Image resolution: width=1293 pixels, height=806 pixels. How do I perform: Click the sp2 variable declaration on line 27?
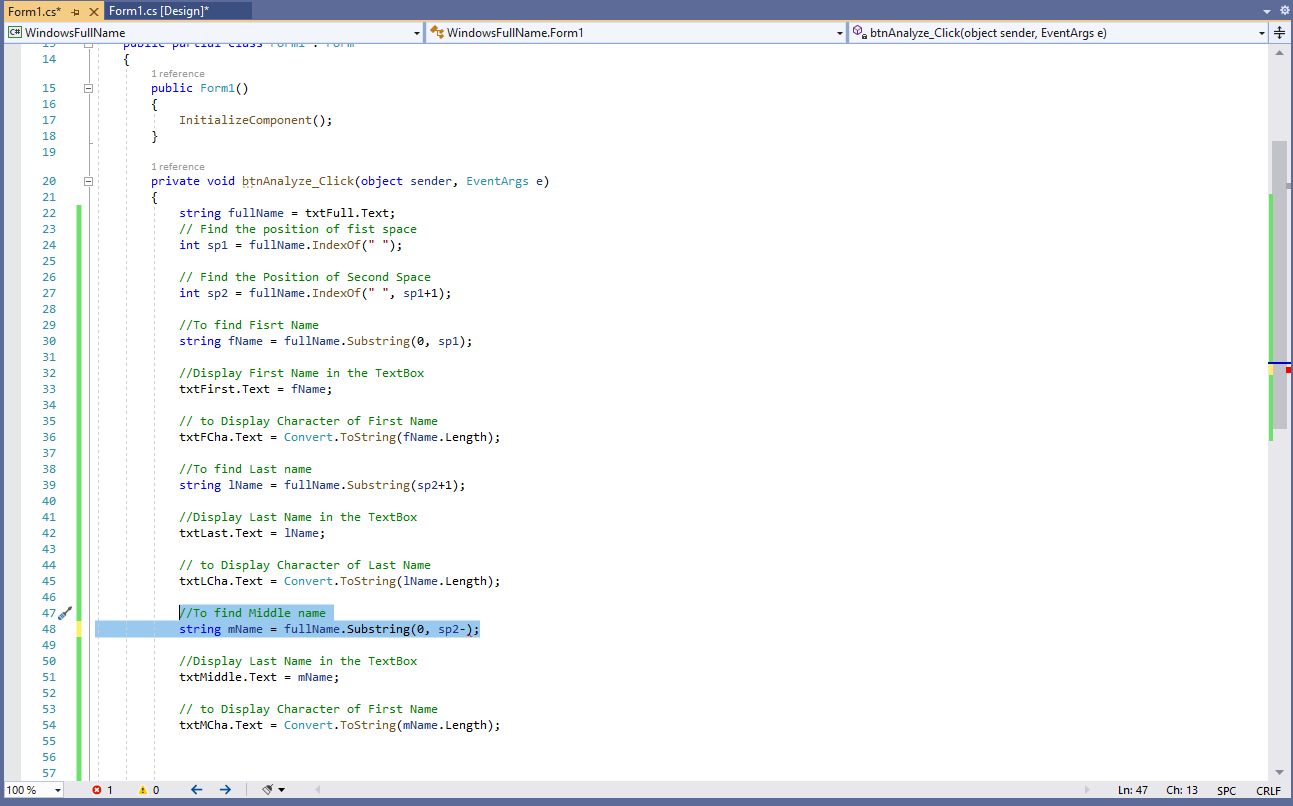(217, 293)
